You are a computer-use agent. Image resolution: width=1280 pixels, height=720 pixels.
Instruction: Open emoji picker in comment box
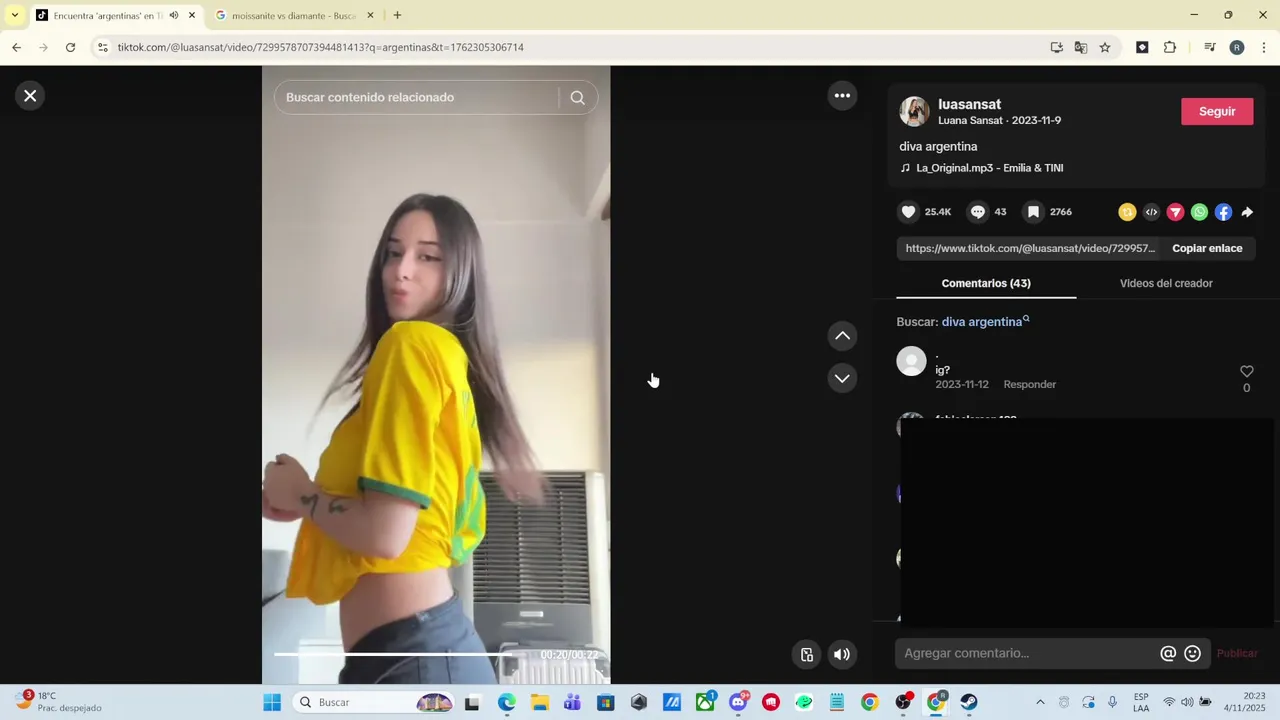tap(1192, 653)
